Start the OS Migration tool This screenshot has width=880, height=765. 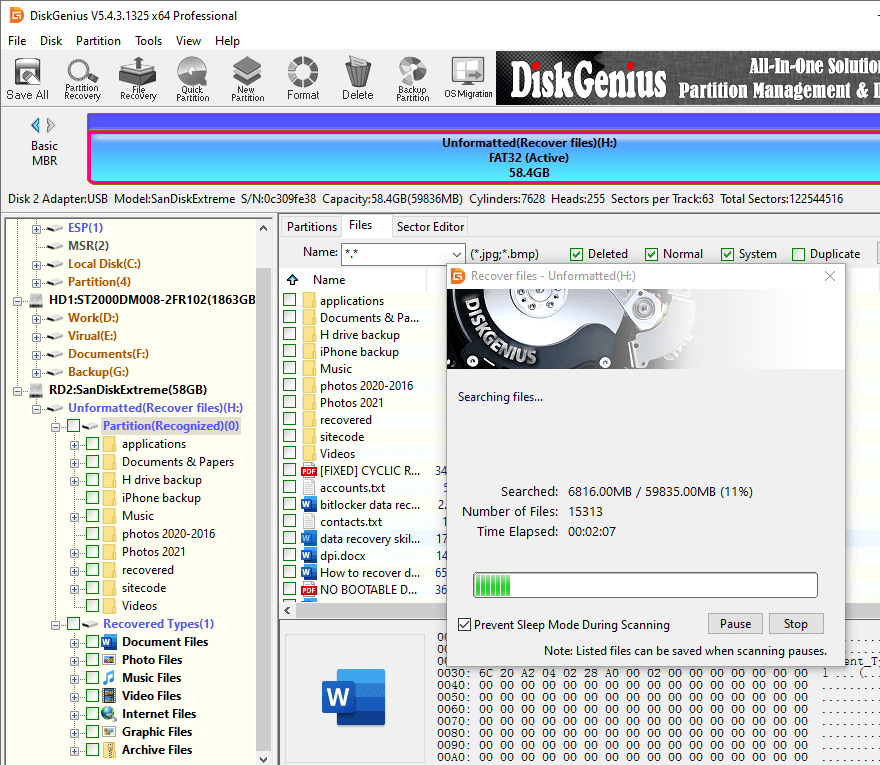pyautogui.click(x=468, y=79)
